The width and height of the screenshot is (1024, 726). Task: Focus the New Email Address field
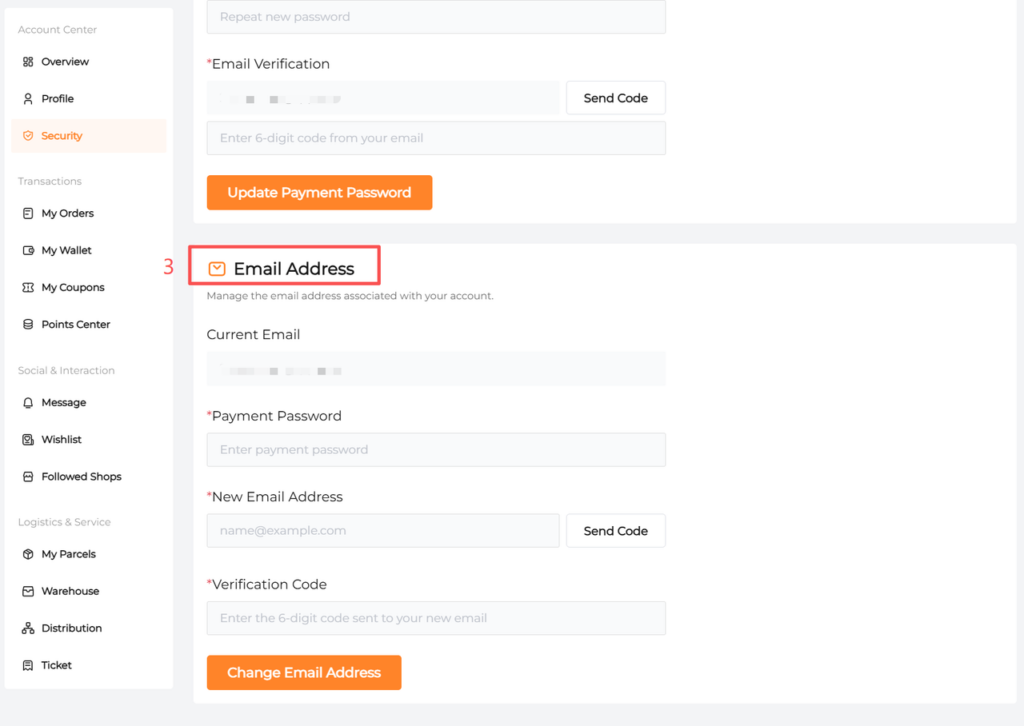pos(383,531)
